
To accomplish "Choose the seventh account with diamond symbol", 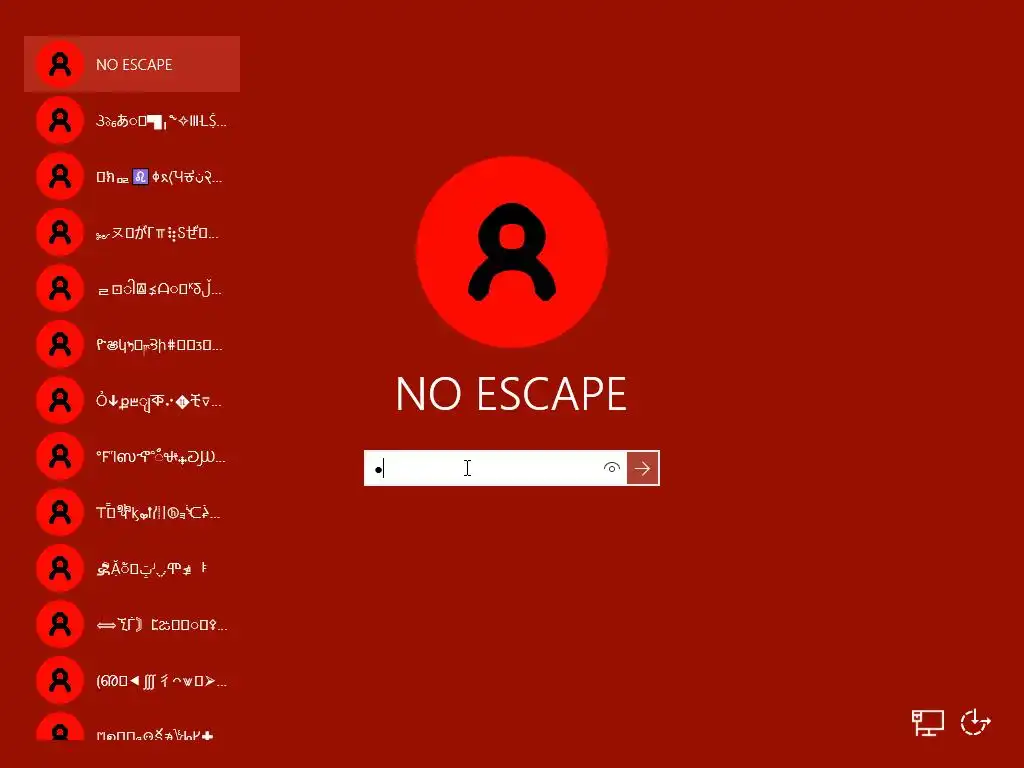I will tap(132, 400).
